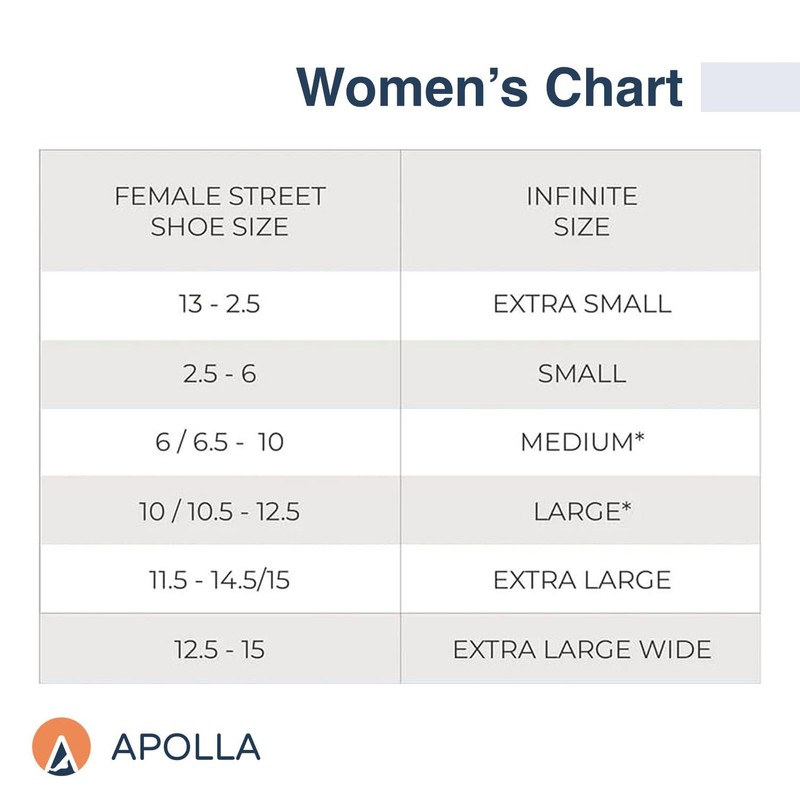
Task: Click the 12.5 - 15 shoe size cell
Action: click(220, 649)
